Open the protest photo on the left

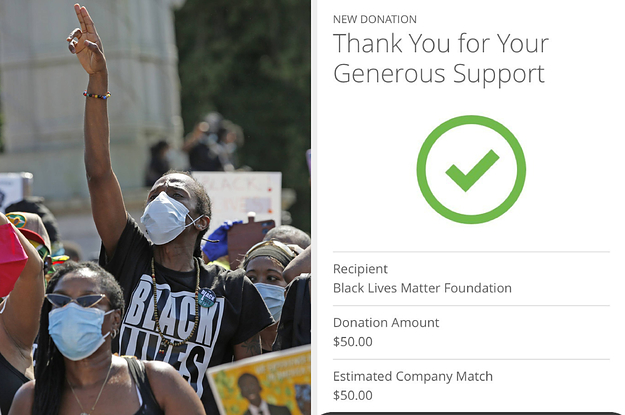click(155, 207)
